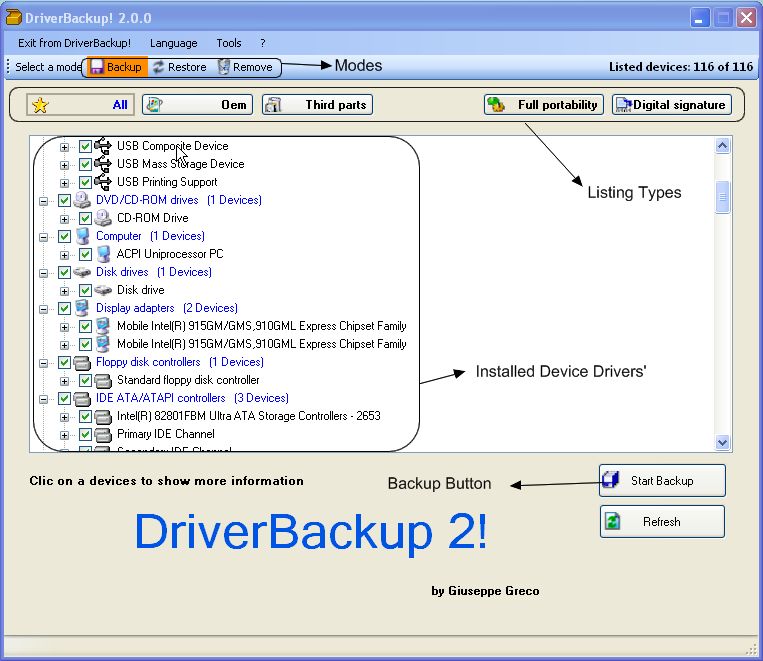Uncheck USB Composite Device checkbox

click(x=85, y=146)
